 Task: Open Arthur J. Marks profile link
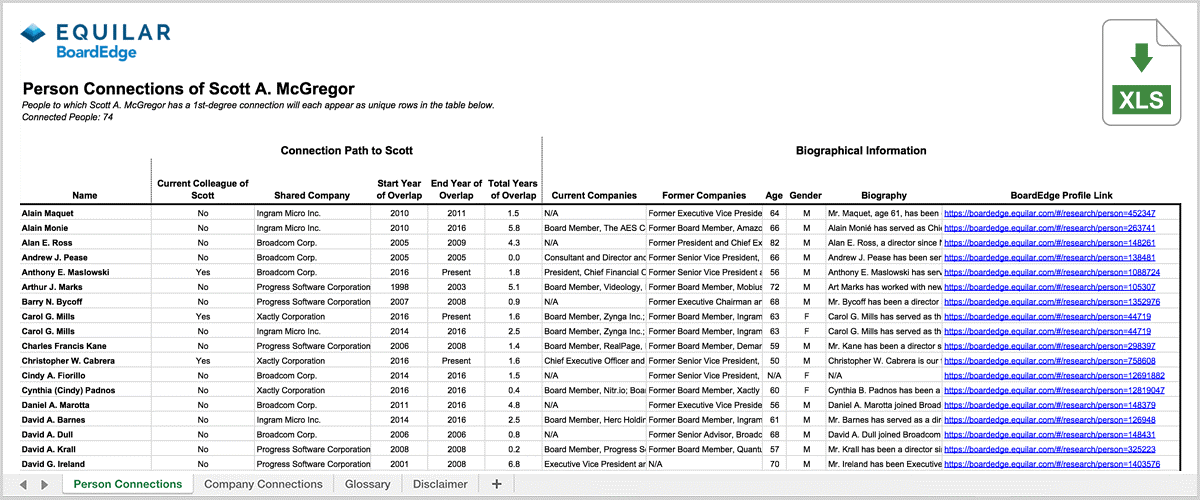tap(1050, 287)
